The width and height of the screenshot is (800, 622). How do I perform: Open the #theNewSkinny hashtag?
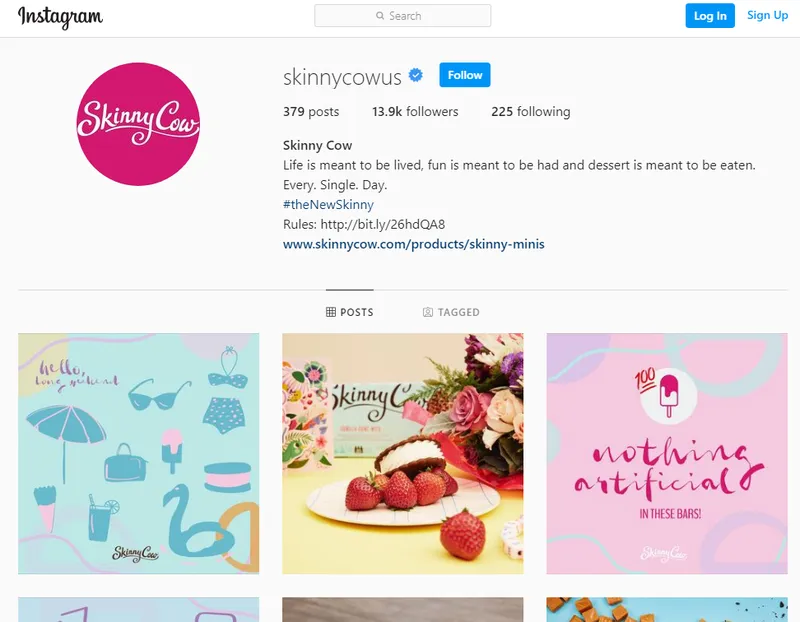pyautogui.click(x=328, y=205)
